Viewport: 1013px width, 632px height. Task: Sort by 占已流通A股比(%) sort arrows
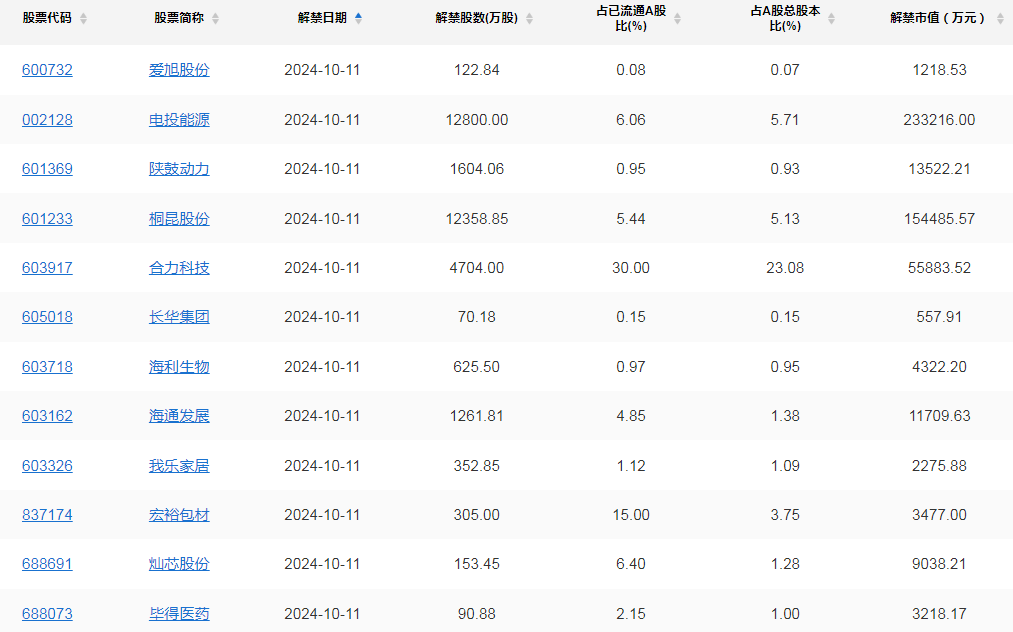(x=677, y=19)
